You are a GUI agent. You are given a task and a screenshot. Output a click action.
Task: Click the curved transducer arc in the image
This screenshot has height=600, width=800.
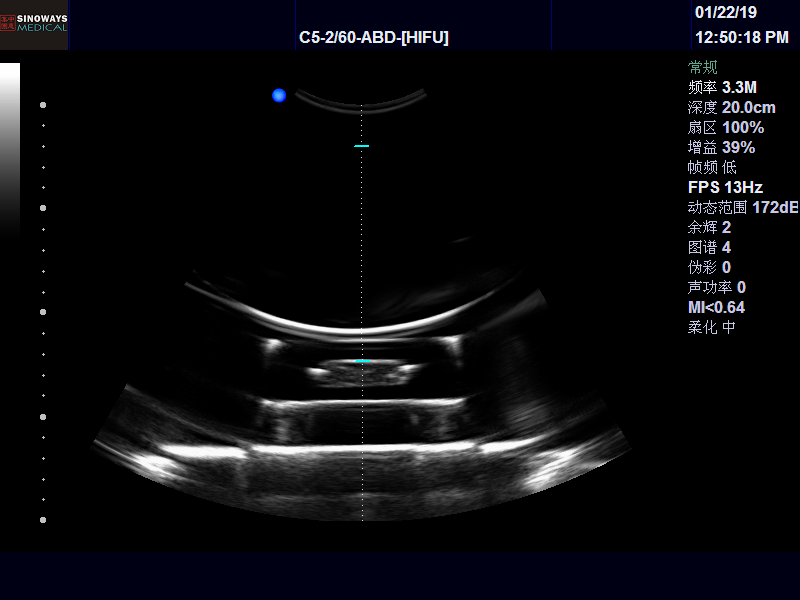[360, 102]
